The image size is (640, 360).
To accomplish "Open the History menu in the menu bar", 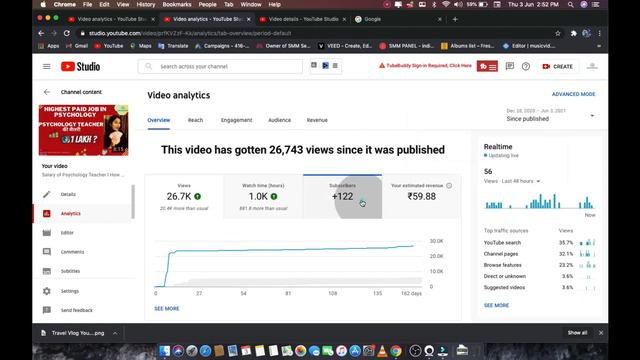I will [x=146, y=4].
